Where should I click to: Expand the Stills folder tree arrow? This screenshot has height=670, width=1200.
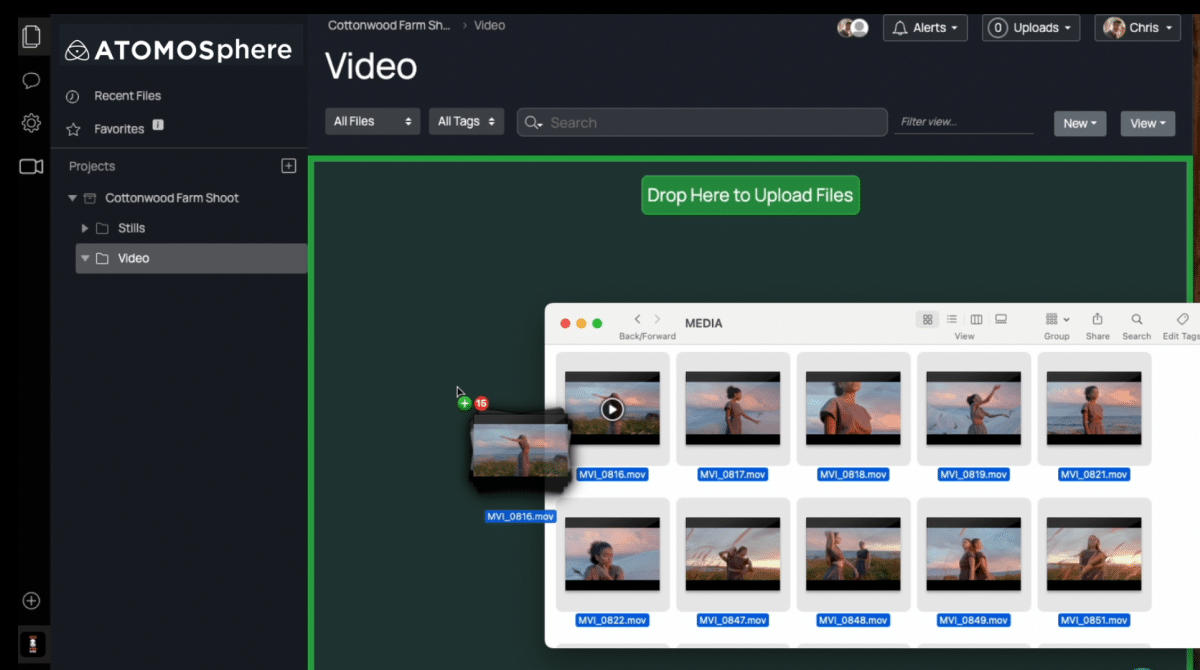[x=85, y=228]
